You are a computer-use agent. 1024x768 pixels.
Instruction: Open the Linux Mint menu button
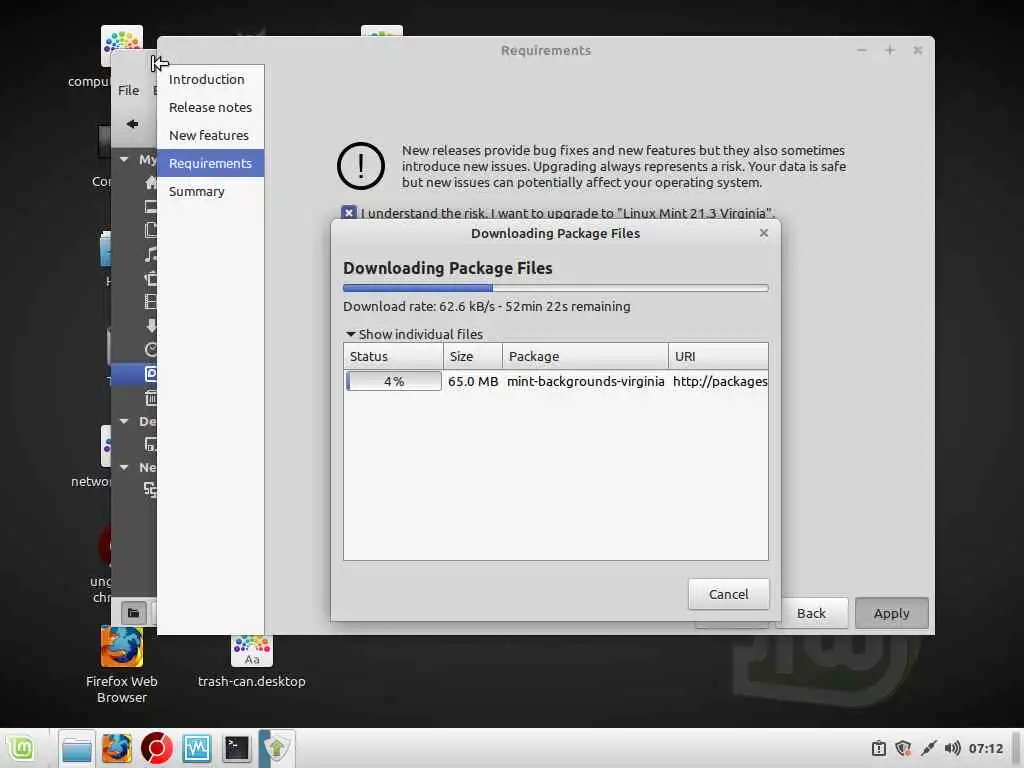[x=21, y=748]
